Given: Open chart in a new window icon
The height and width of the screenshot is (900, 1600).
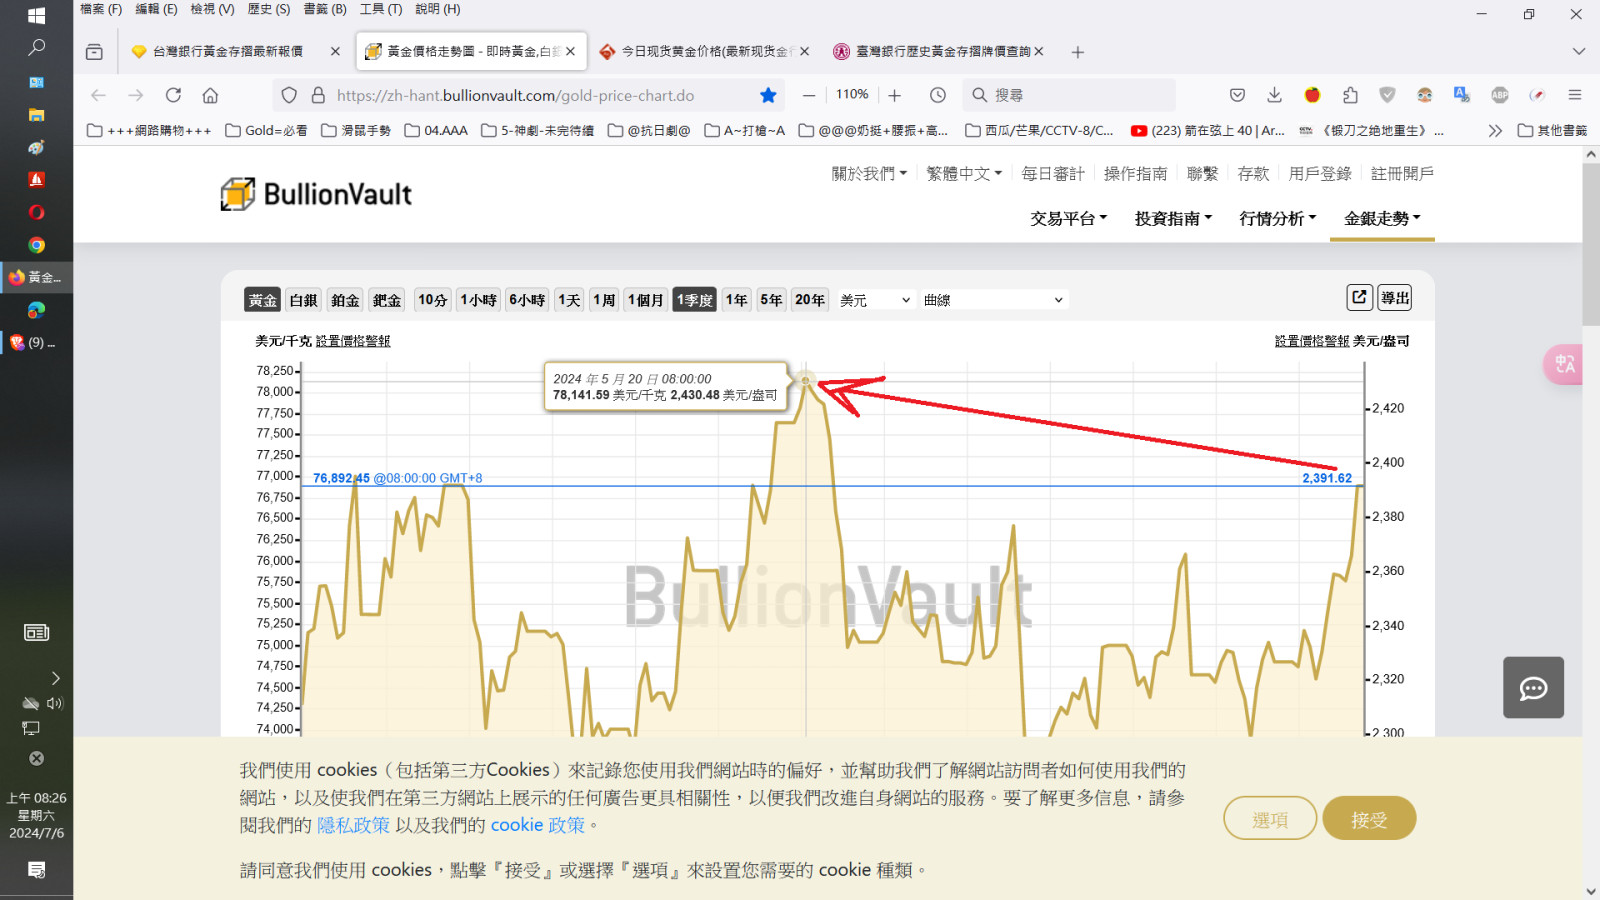Looking at the screenshot, I should (x=1359, y=297).
